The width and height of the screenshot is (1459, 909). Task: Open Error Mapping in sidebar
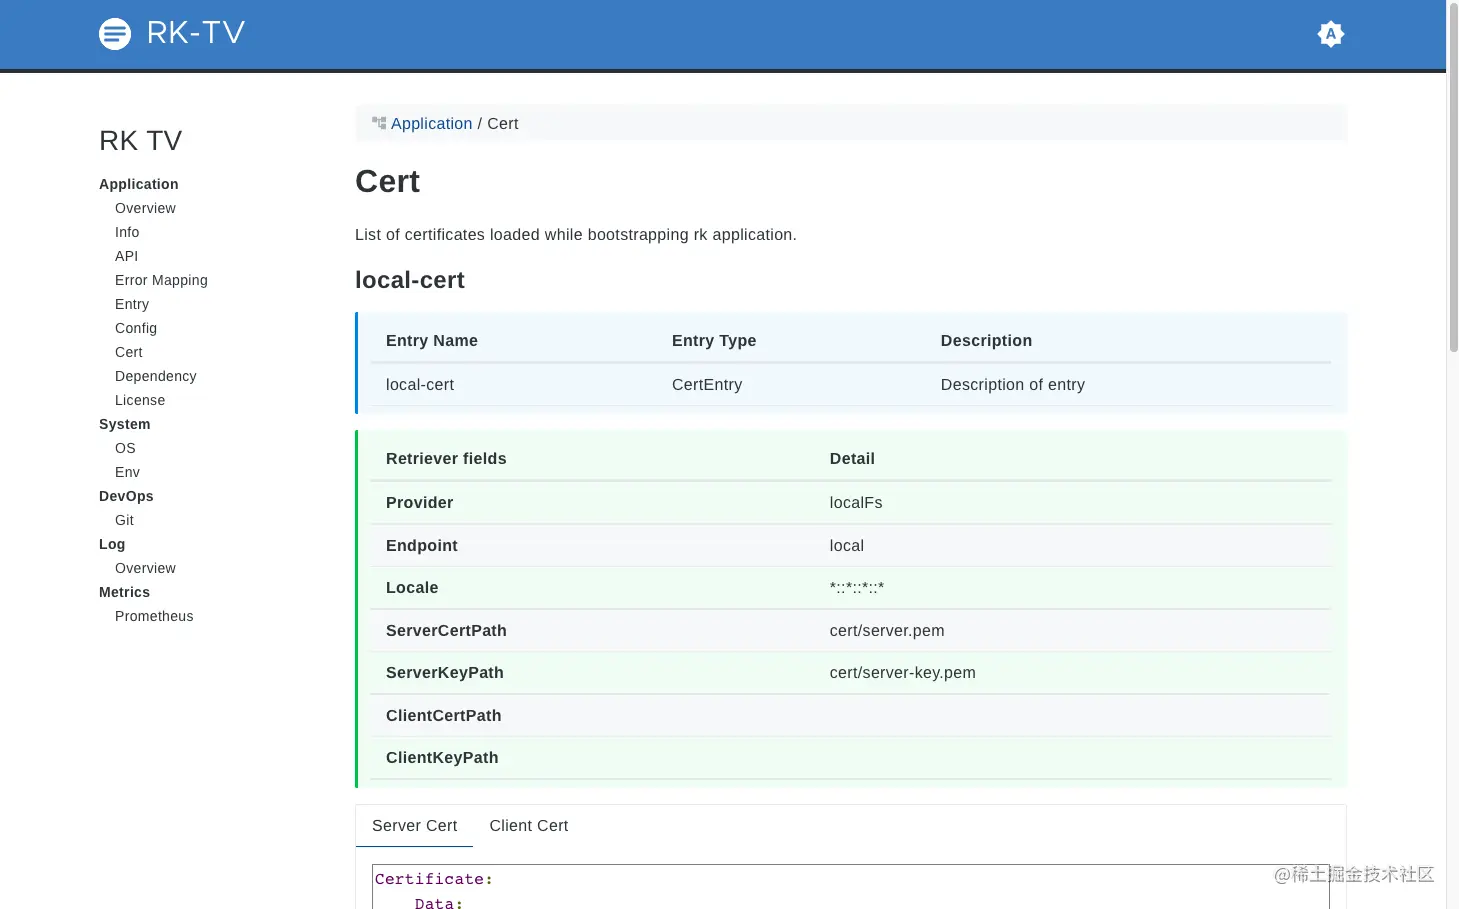(161, 280)
